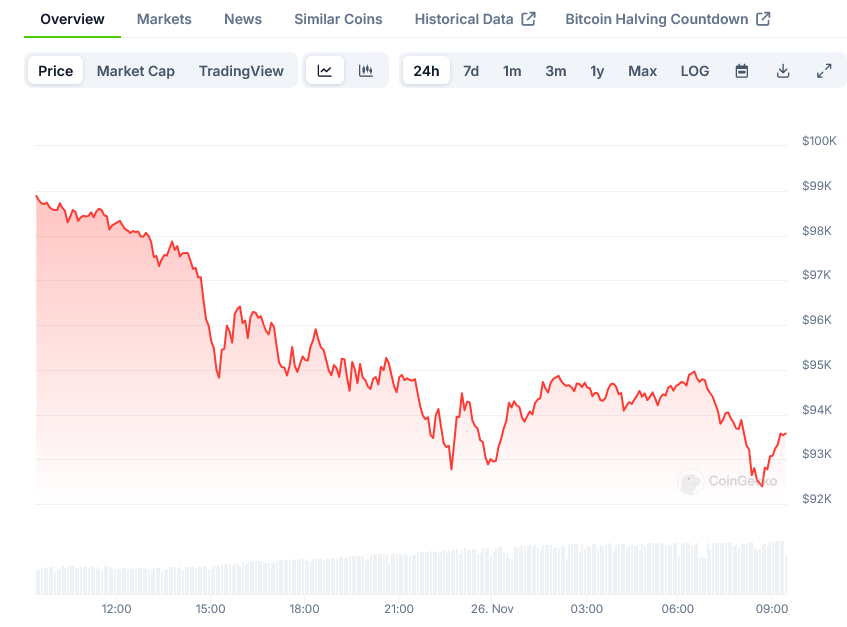Toggle LOG scale on the chart
The width and height of the screenshot is (847, 627).
pos(695,71)
